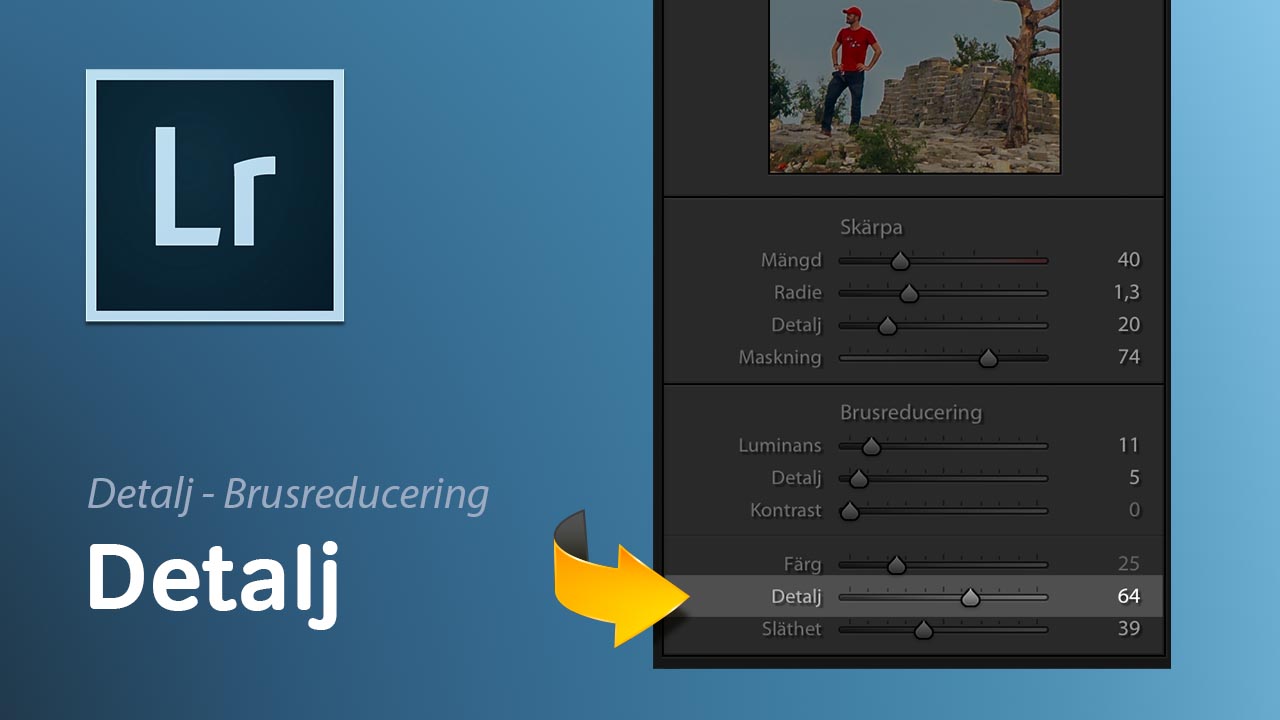Select the Kontrast value 0
The height and width of the screenshot is (720, 1280).
coord(1134,510)
